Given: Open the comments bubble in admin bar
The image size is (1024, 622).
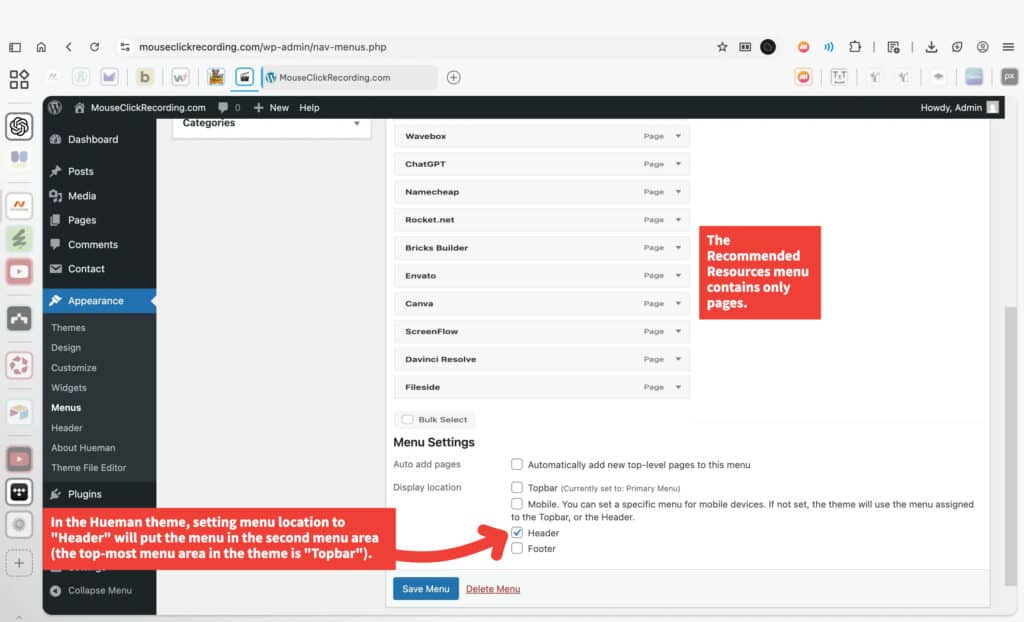Looking at the screenshot, I should [228, 107].
